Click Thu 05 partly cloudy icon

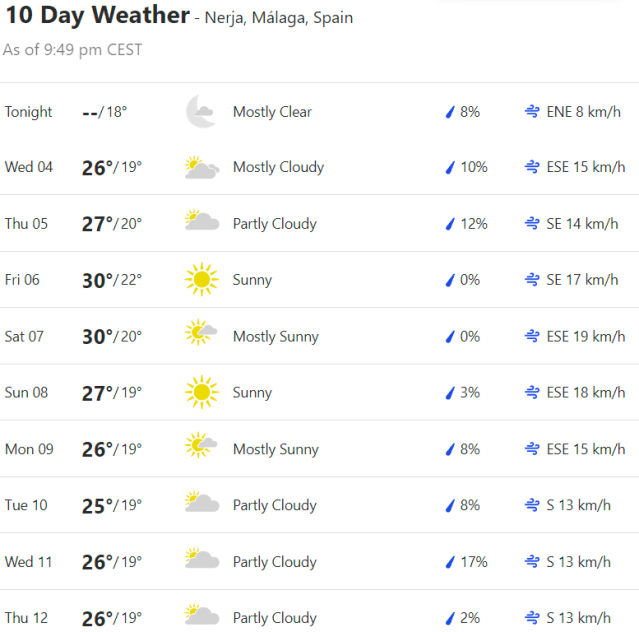201,223
